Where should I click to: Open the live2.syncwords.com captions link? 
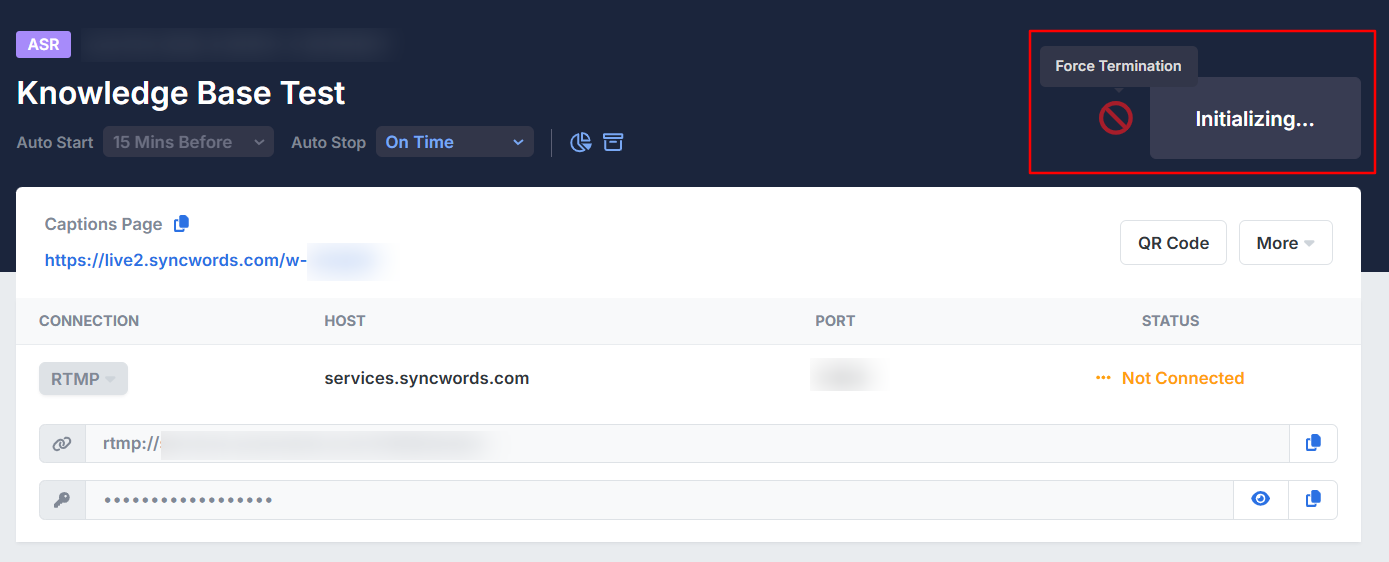pos(175,260)
